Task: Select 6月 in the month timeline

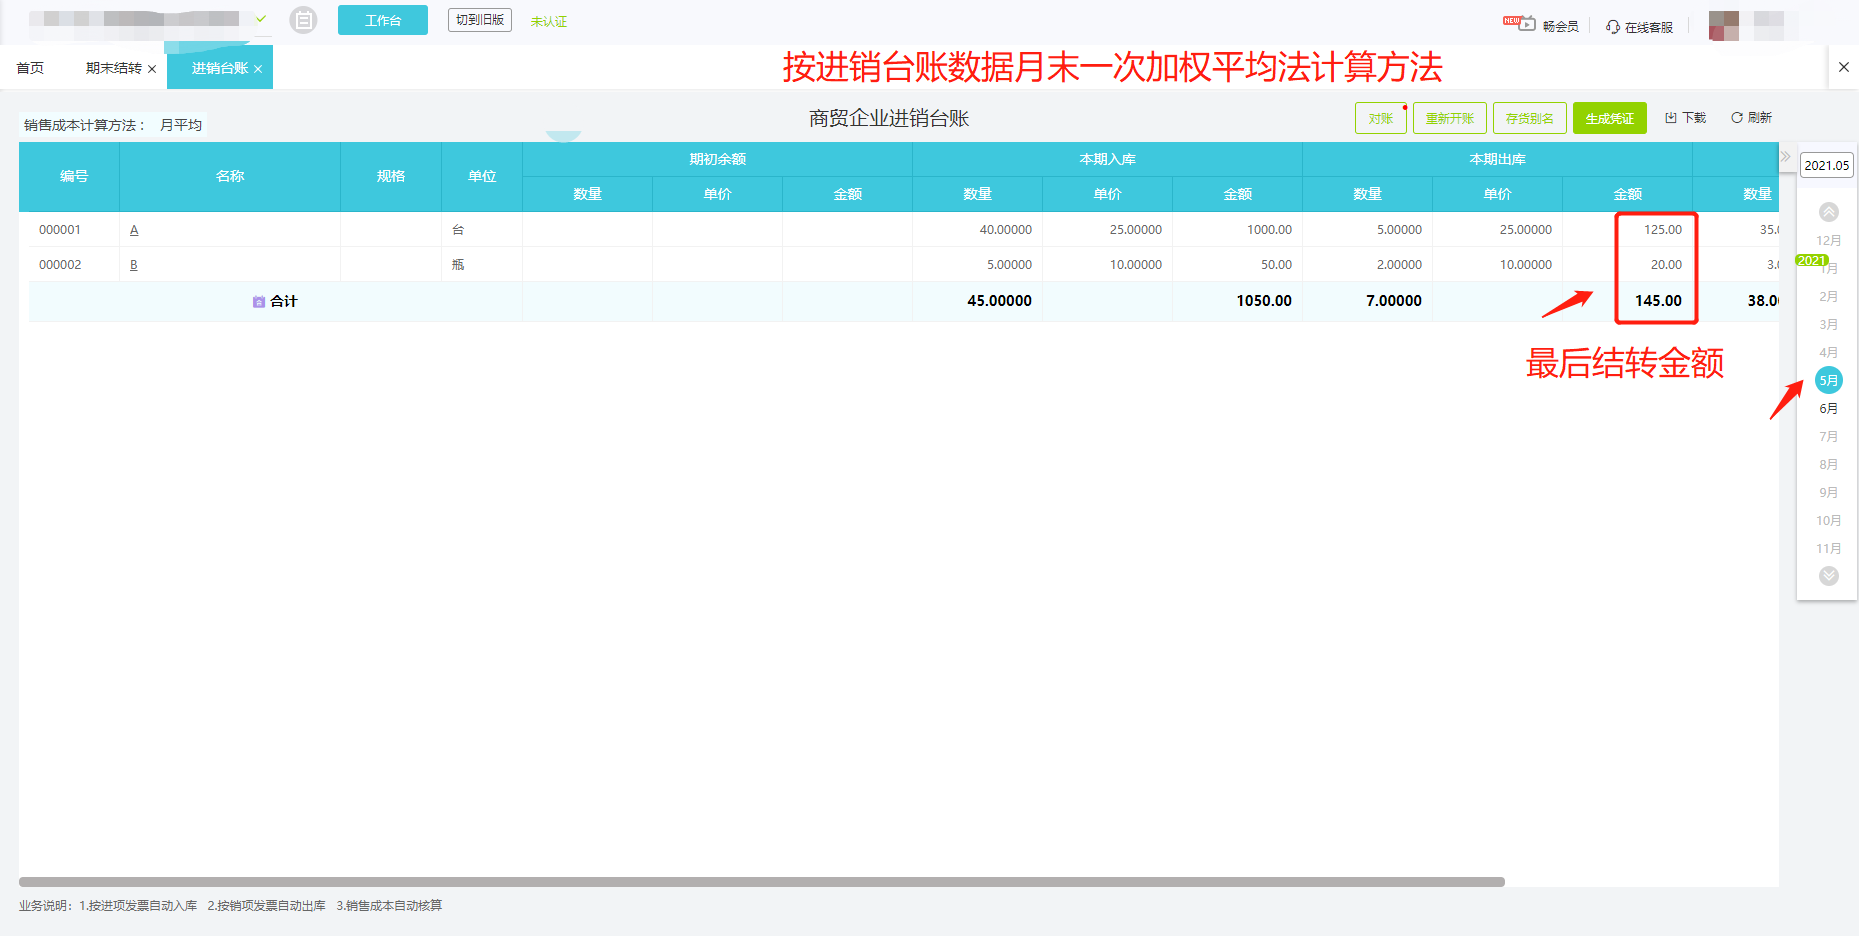Action: pos(1828,408)
